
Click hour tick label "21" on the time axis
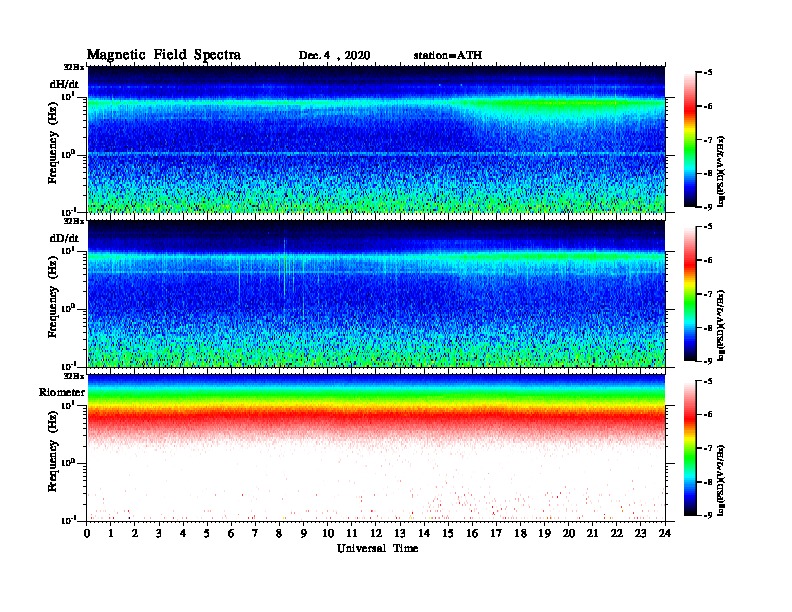pyautogui.click(x=592, y=533)
